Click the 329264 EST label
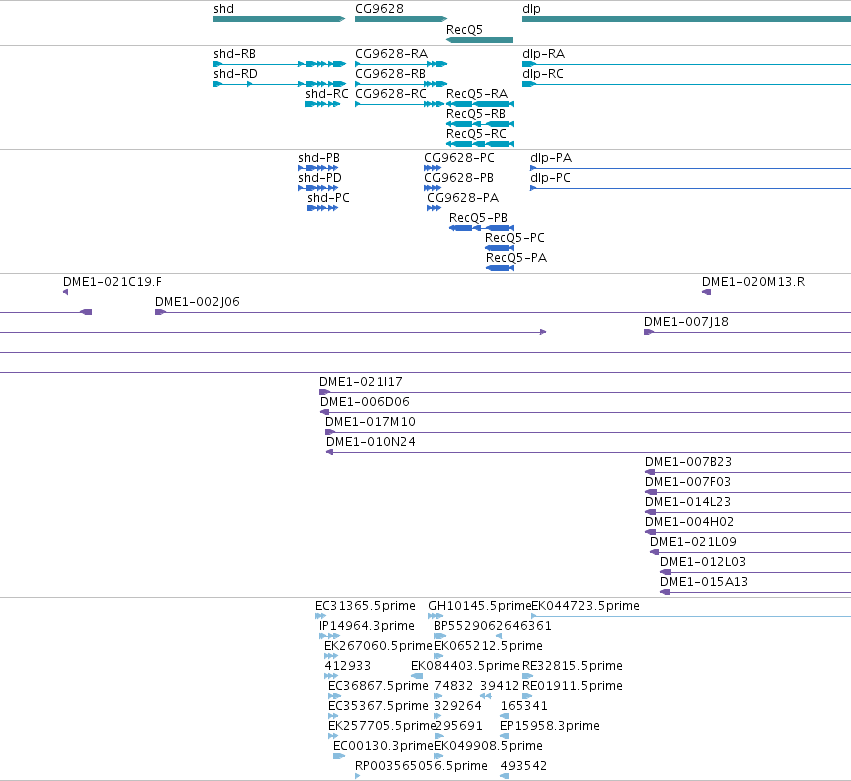The height and width of the screenshot is (781, 851). point(458,706)
